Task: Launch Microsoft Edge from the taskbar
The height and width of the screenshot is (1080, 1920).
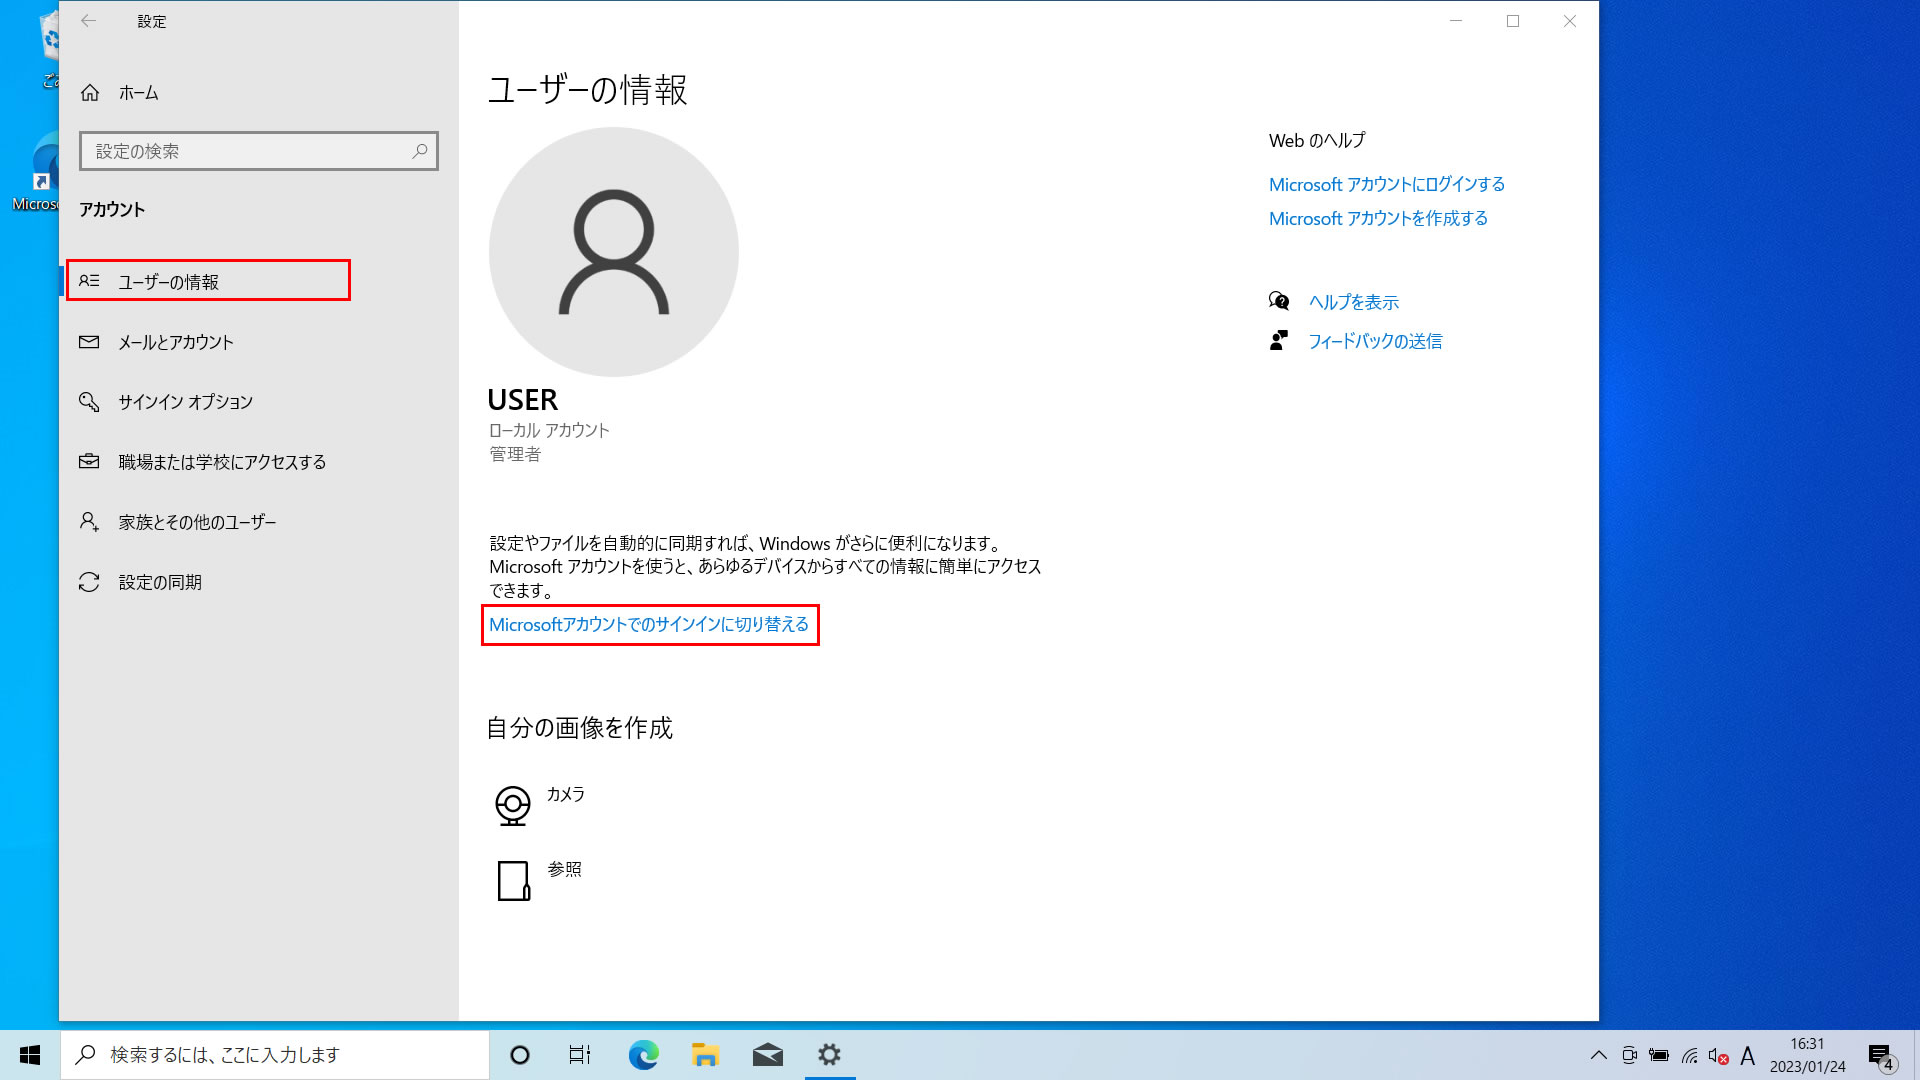Action: (643, 1055)
